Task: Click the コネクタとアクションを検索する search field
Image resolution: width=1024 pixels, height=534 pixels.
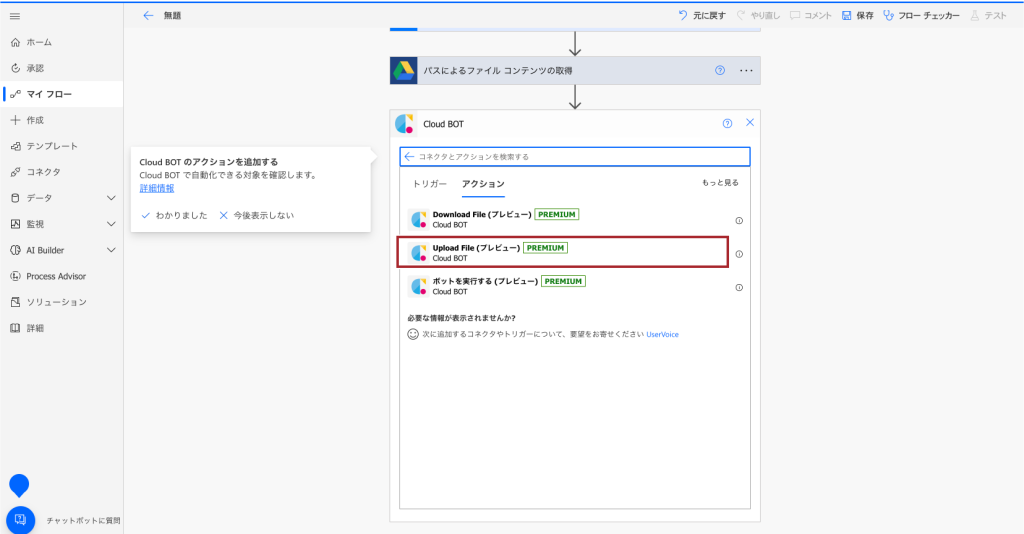Action: 575,157
